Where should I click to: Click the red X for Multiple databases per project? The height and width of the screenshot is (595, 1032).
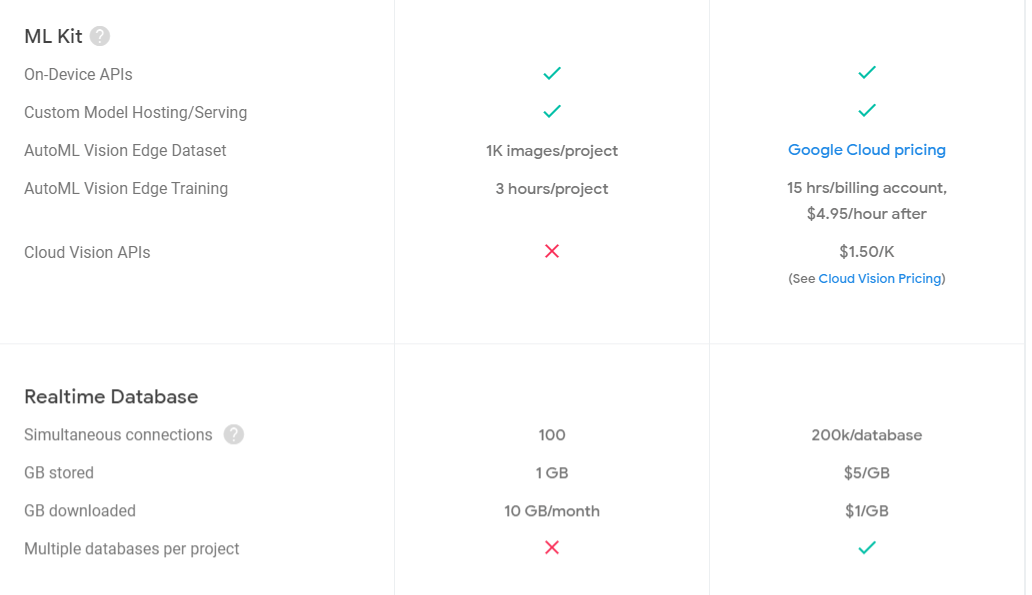coord(552,547)
